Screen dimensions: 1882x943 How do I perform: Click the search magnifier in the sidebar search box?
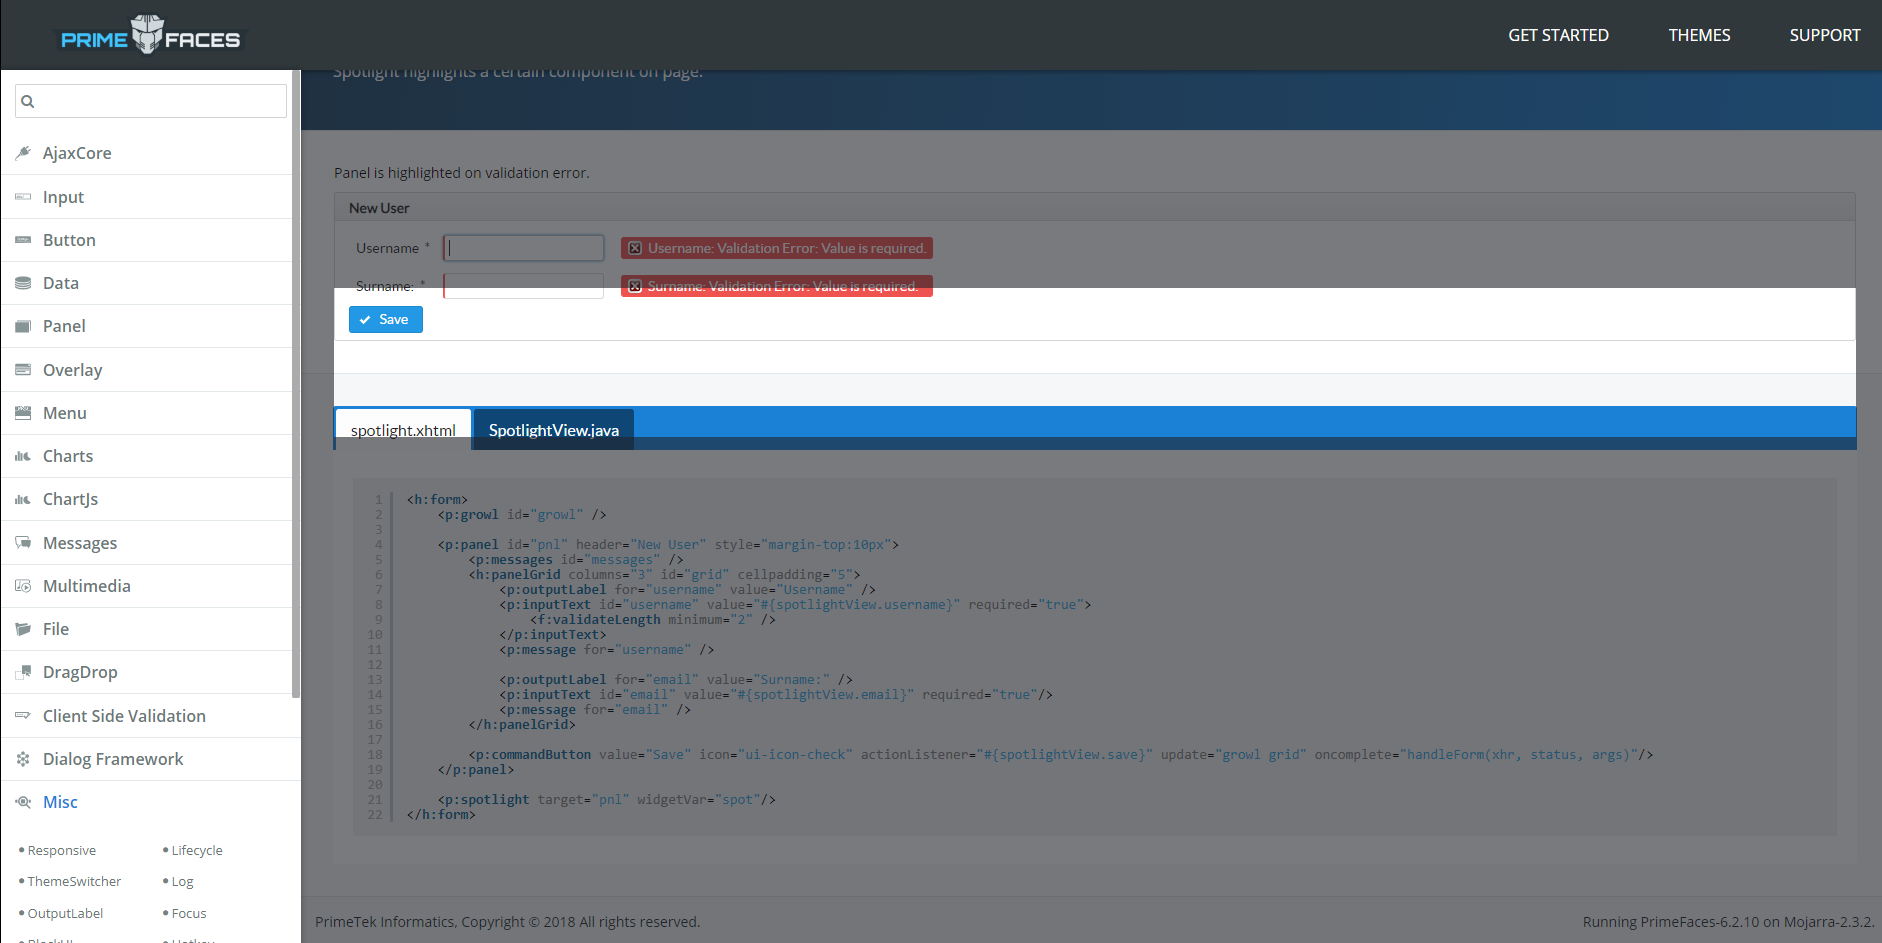[x=28, y=100]
